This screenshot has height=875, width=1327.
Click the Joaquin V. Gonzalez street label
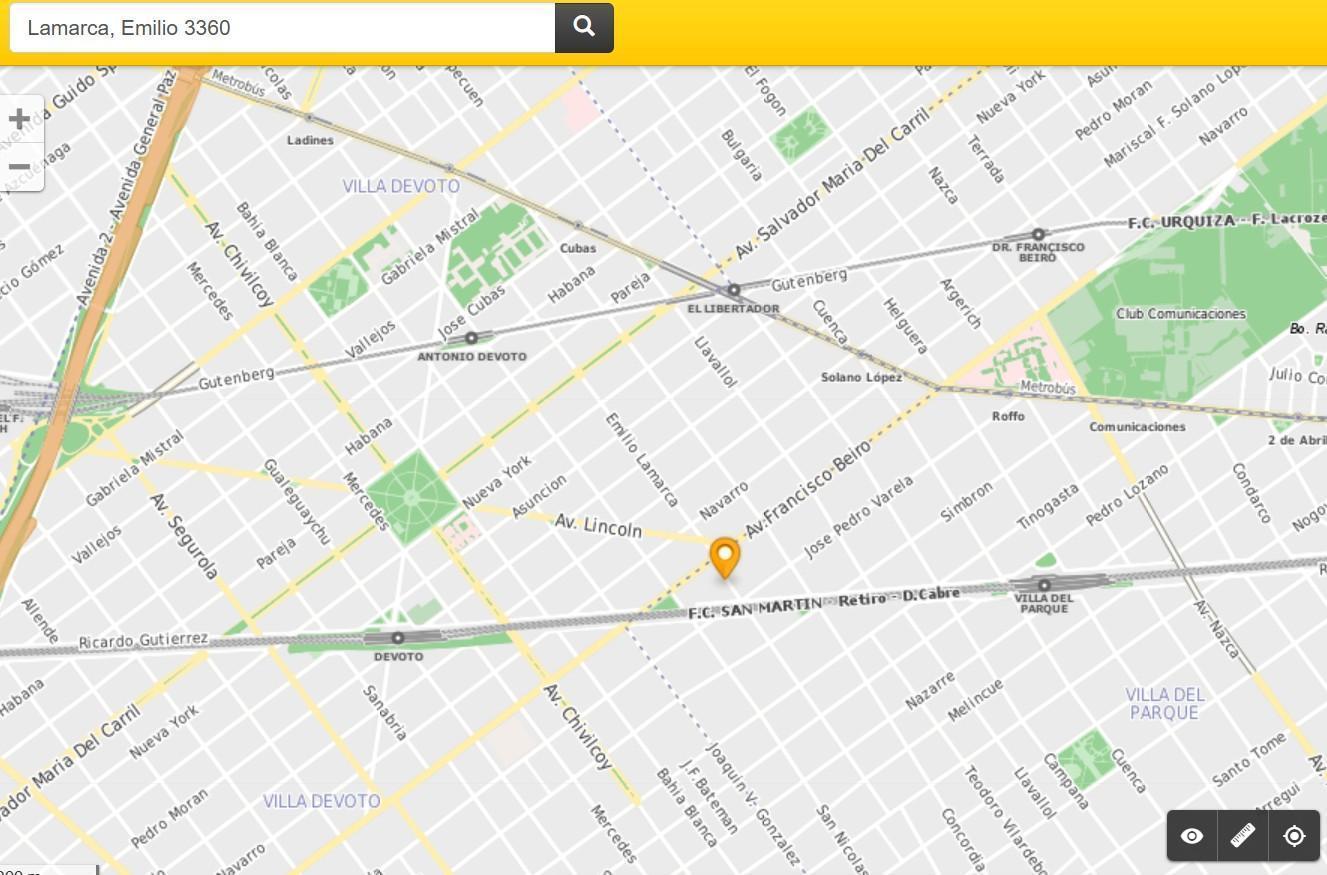(x=754, y=803)
